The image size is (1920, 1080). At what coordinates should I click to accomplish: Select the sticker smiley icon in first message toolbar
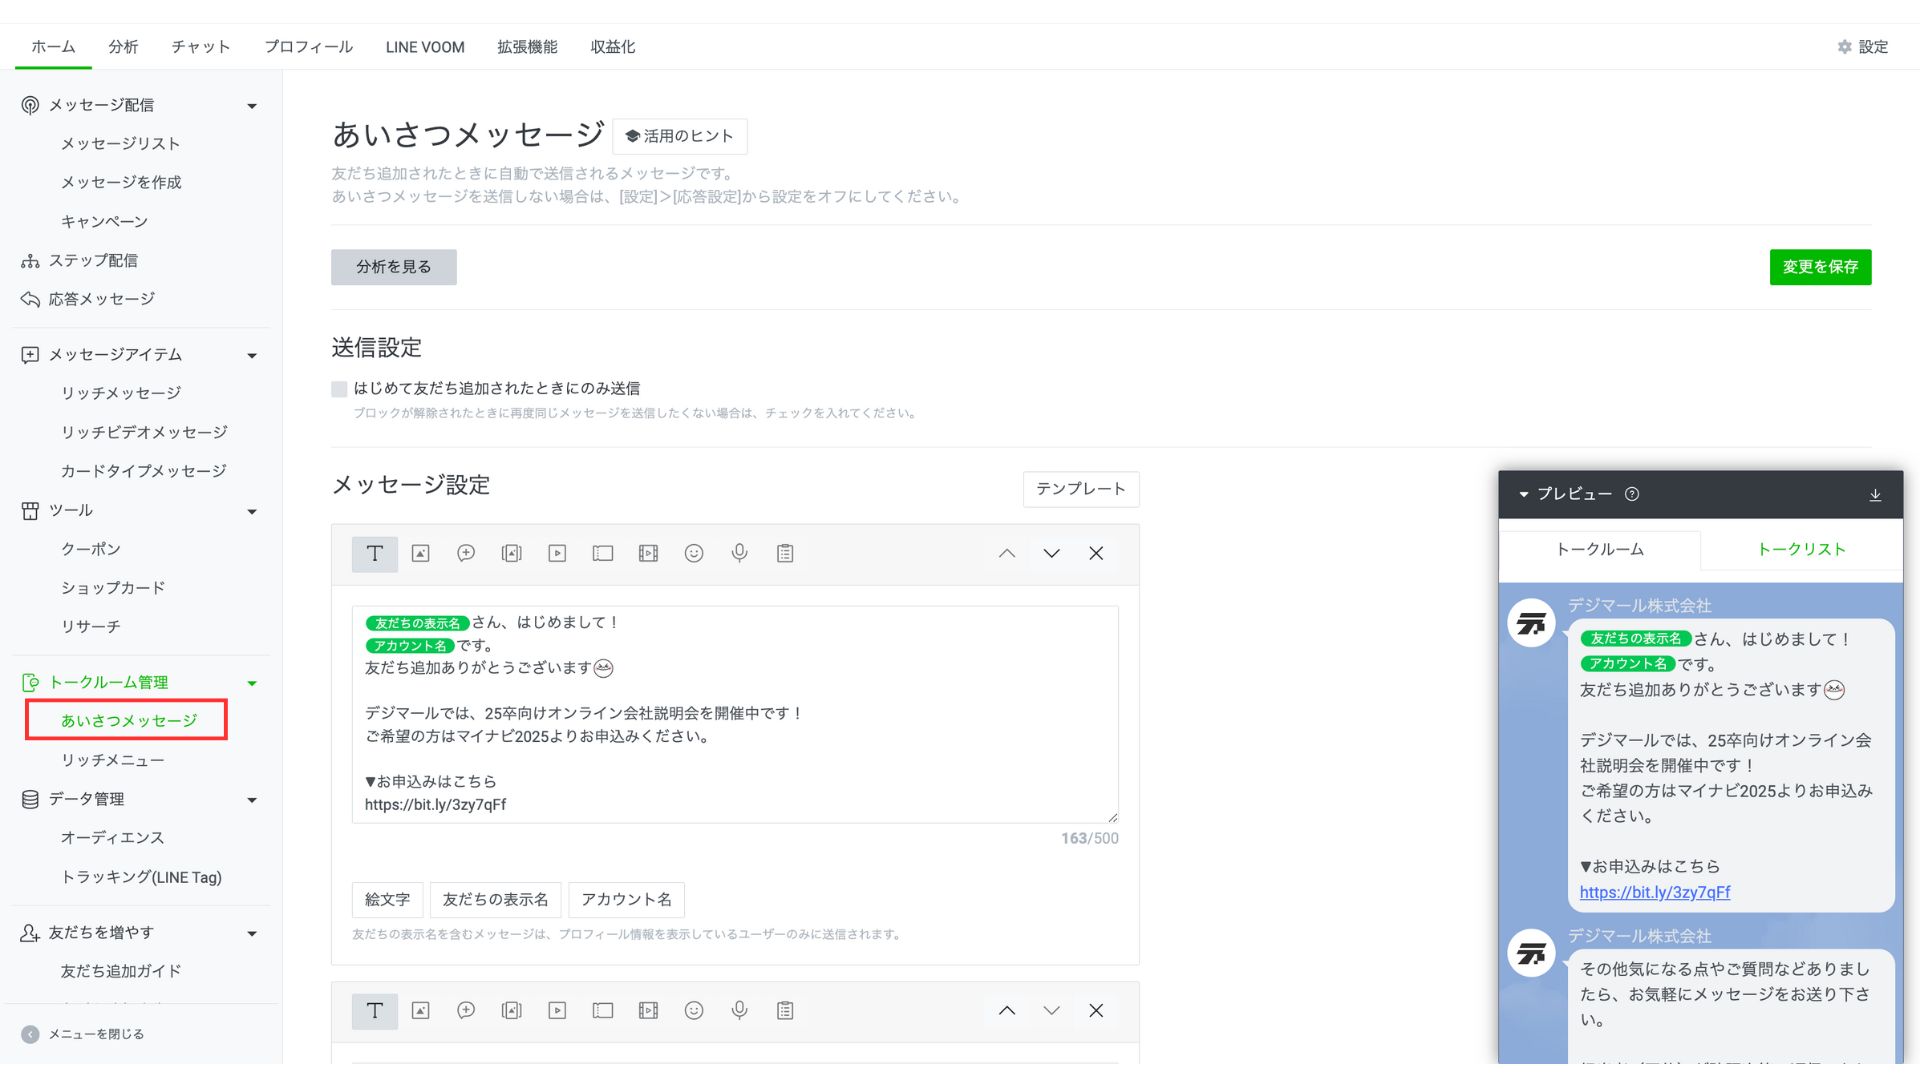click(x=694, y=554)
